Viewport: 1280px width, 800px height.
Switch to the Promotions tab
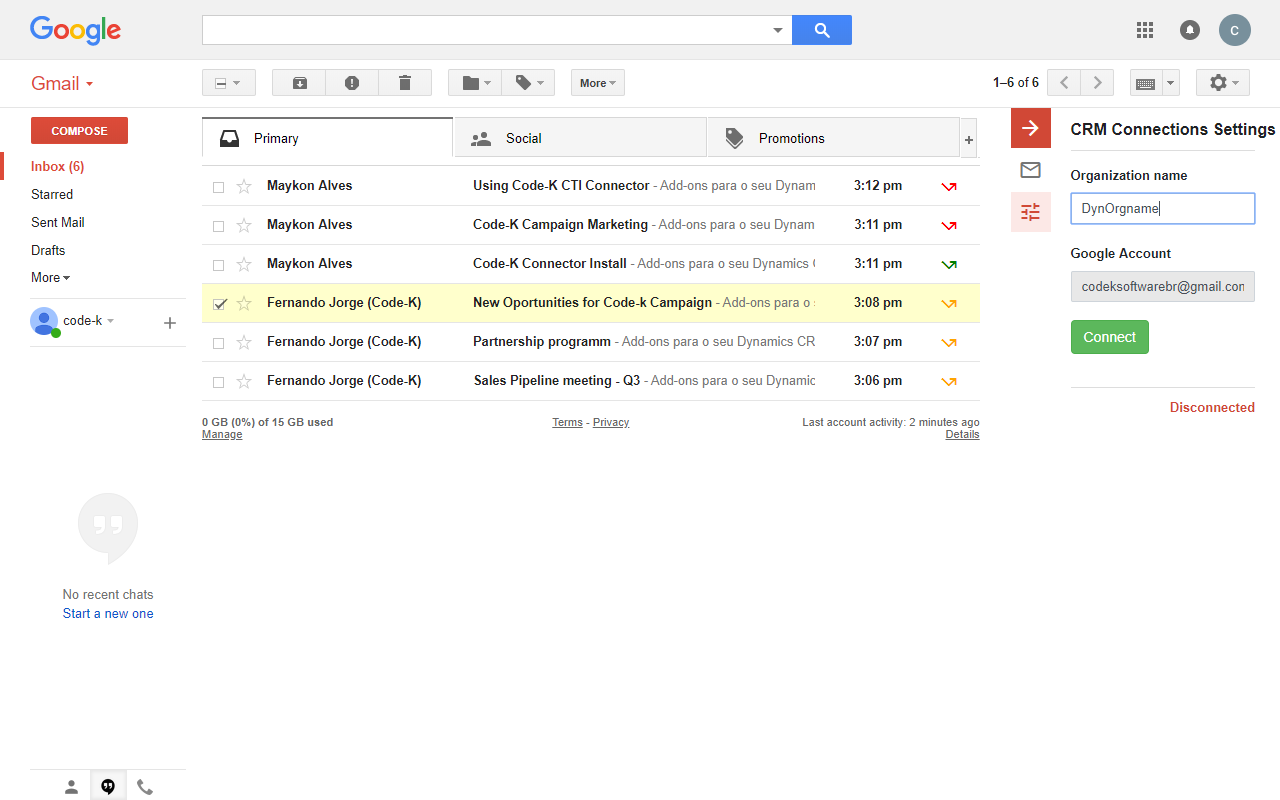click(833, 138)
